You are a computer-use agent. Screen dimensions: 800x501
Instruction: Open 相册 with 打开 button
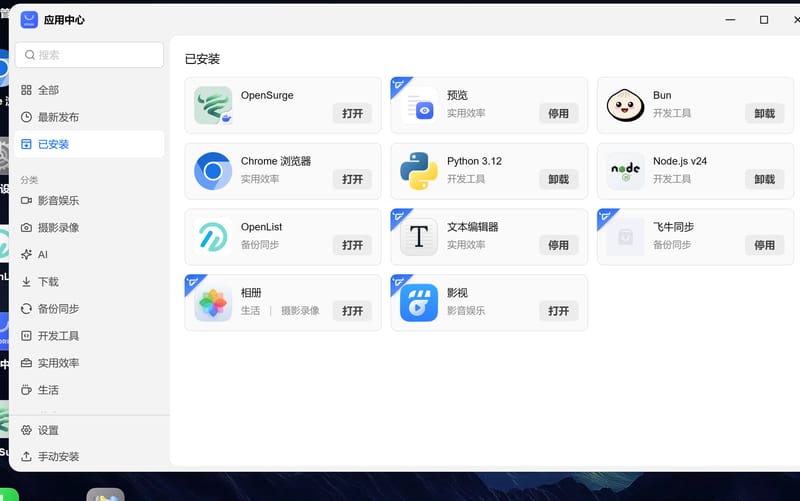click(x=353, y=311)
